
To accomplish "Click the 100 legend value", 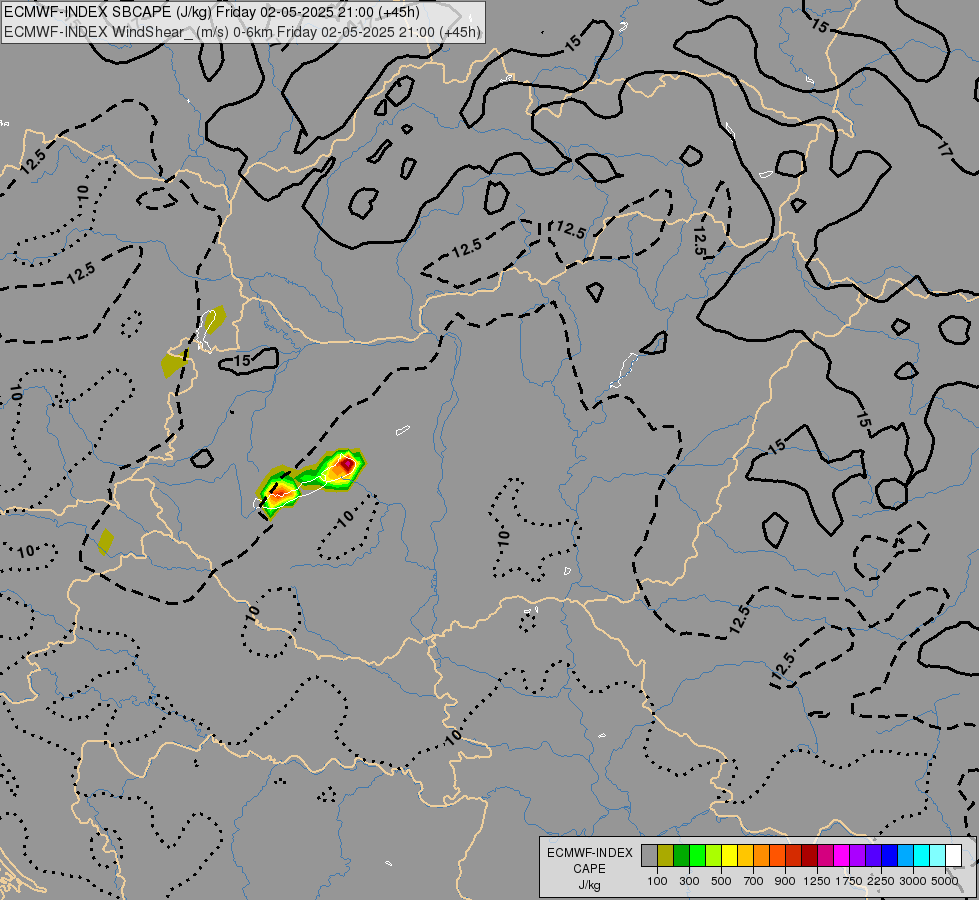I will 657,881.
